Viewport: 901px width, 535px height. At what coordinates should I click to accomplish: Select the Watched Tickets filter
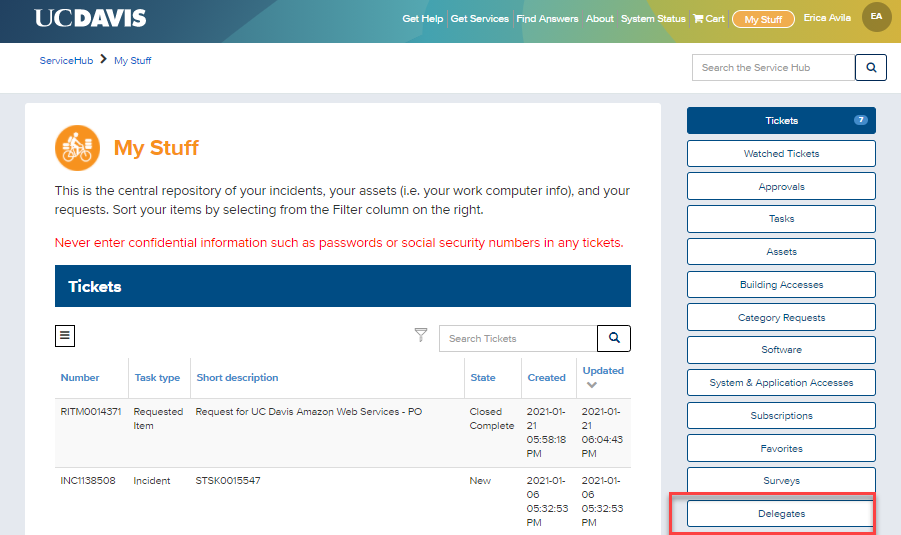coord(781,154)
